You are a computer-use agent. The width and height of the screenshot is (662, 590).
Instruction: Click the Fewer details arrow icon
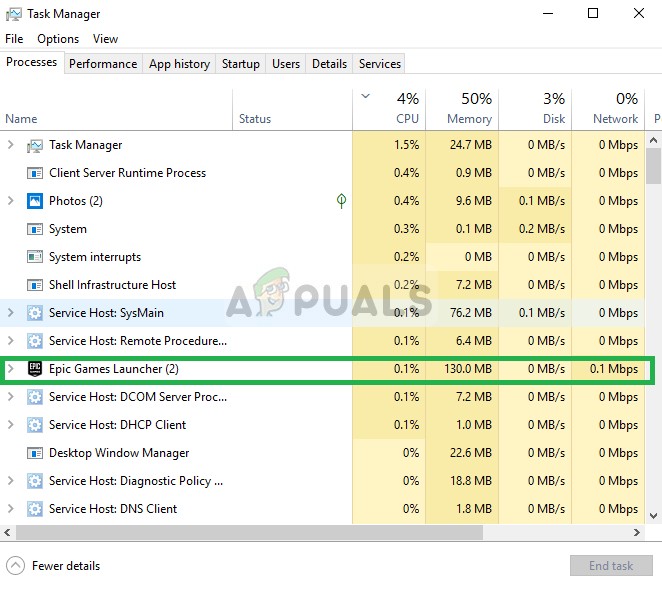pyautogui.click(x=16, y=566)
